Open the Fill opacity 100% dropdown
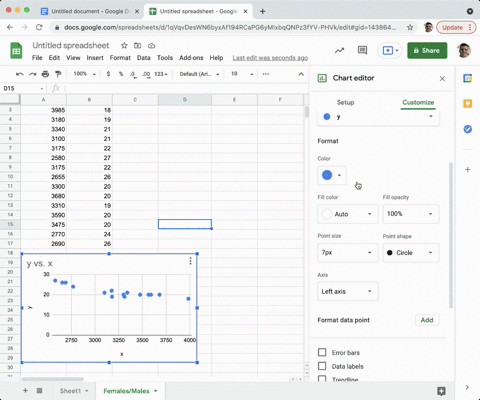This screenshot has width=480, height=400. [411, 214]
